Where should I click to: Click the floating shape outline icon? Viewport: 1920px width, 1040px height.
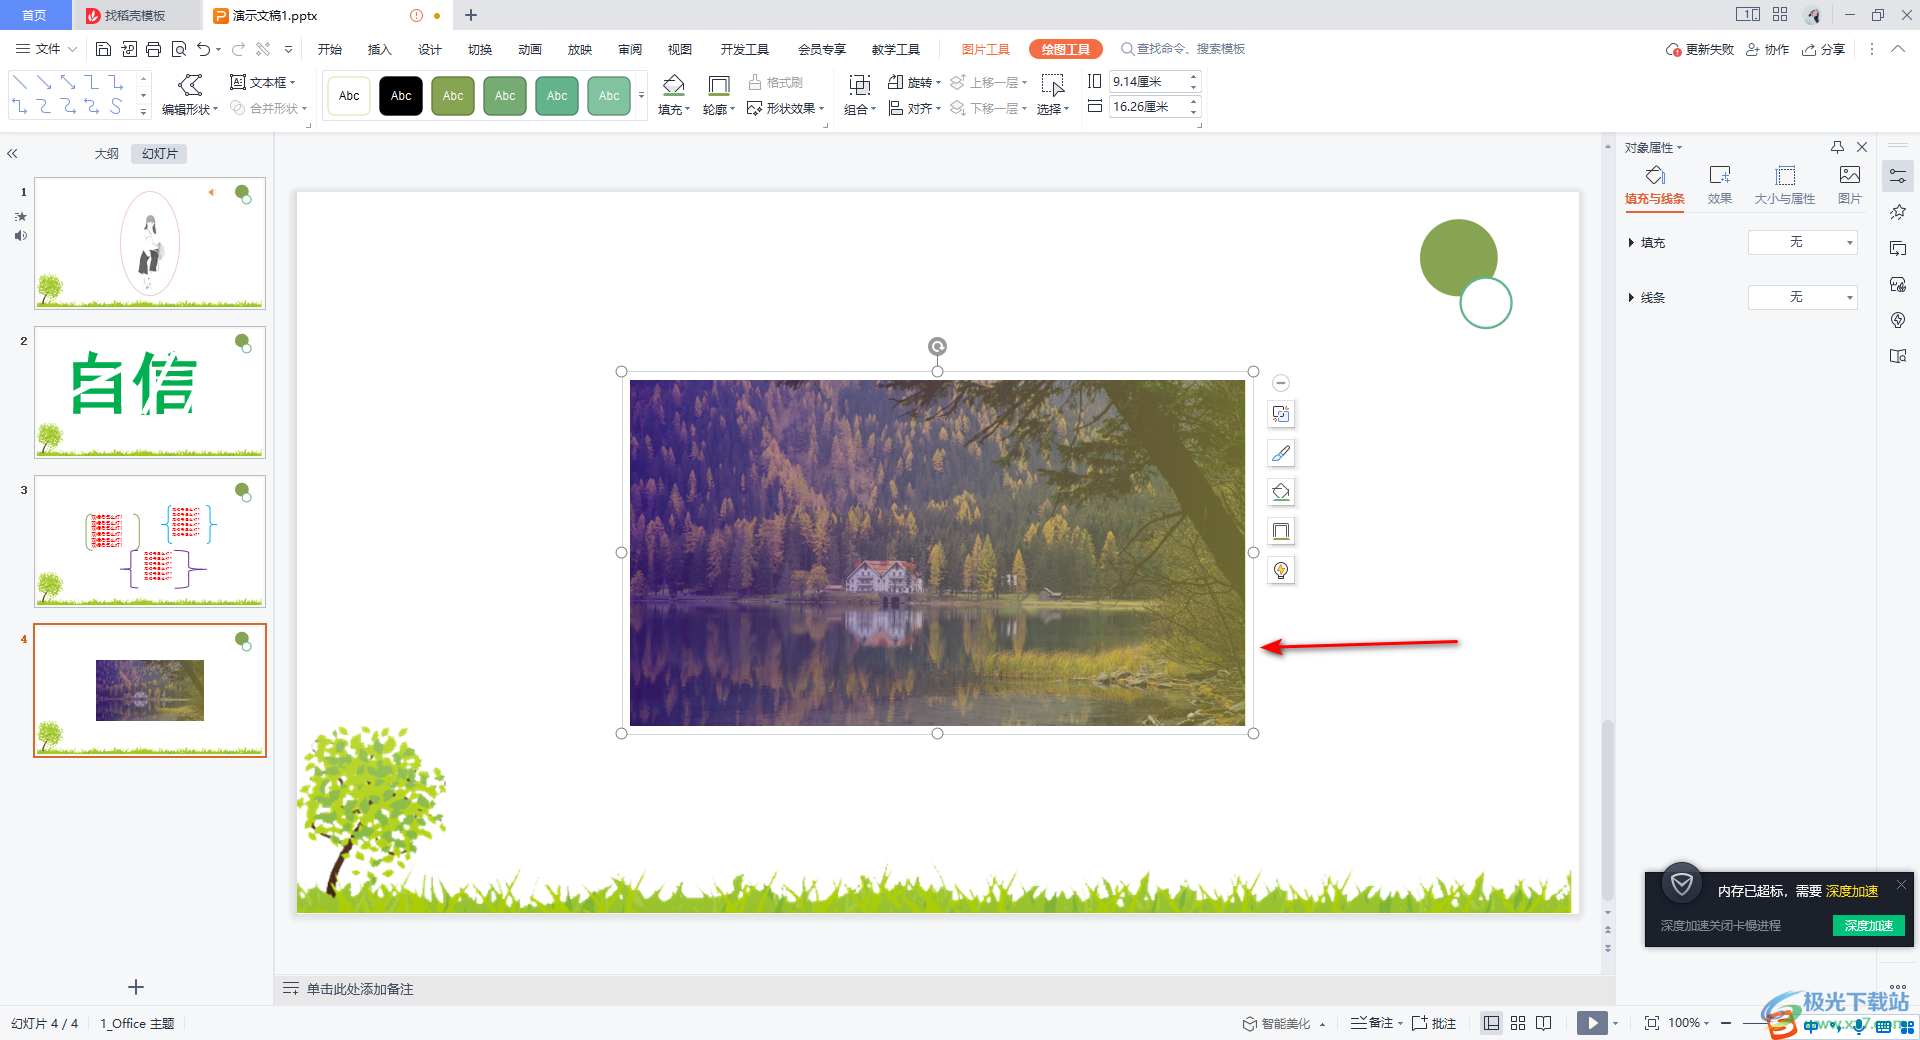(1281, 531)
